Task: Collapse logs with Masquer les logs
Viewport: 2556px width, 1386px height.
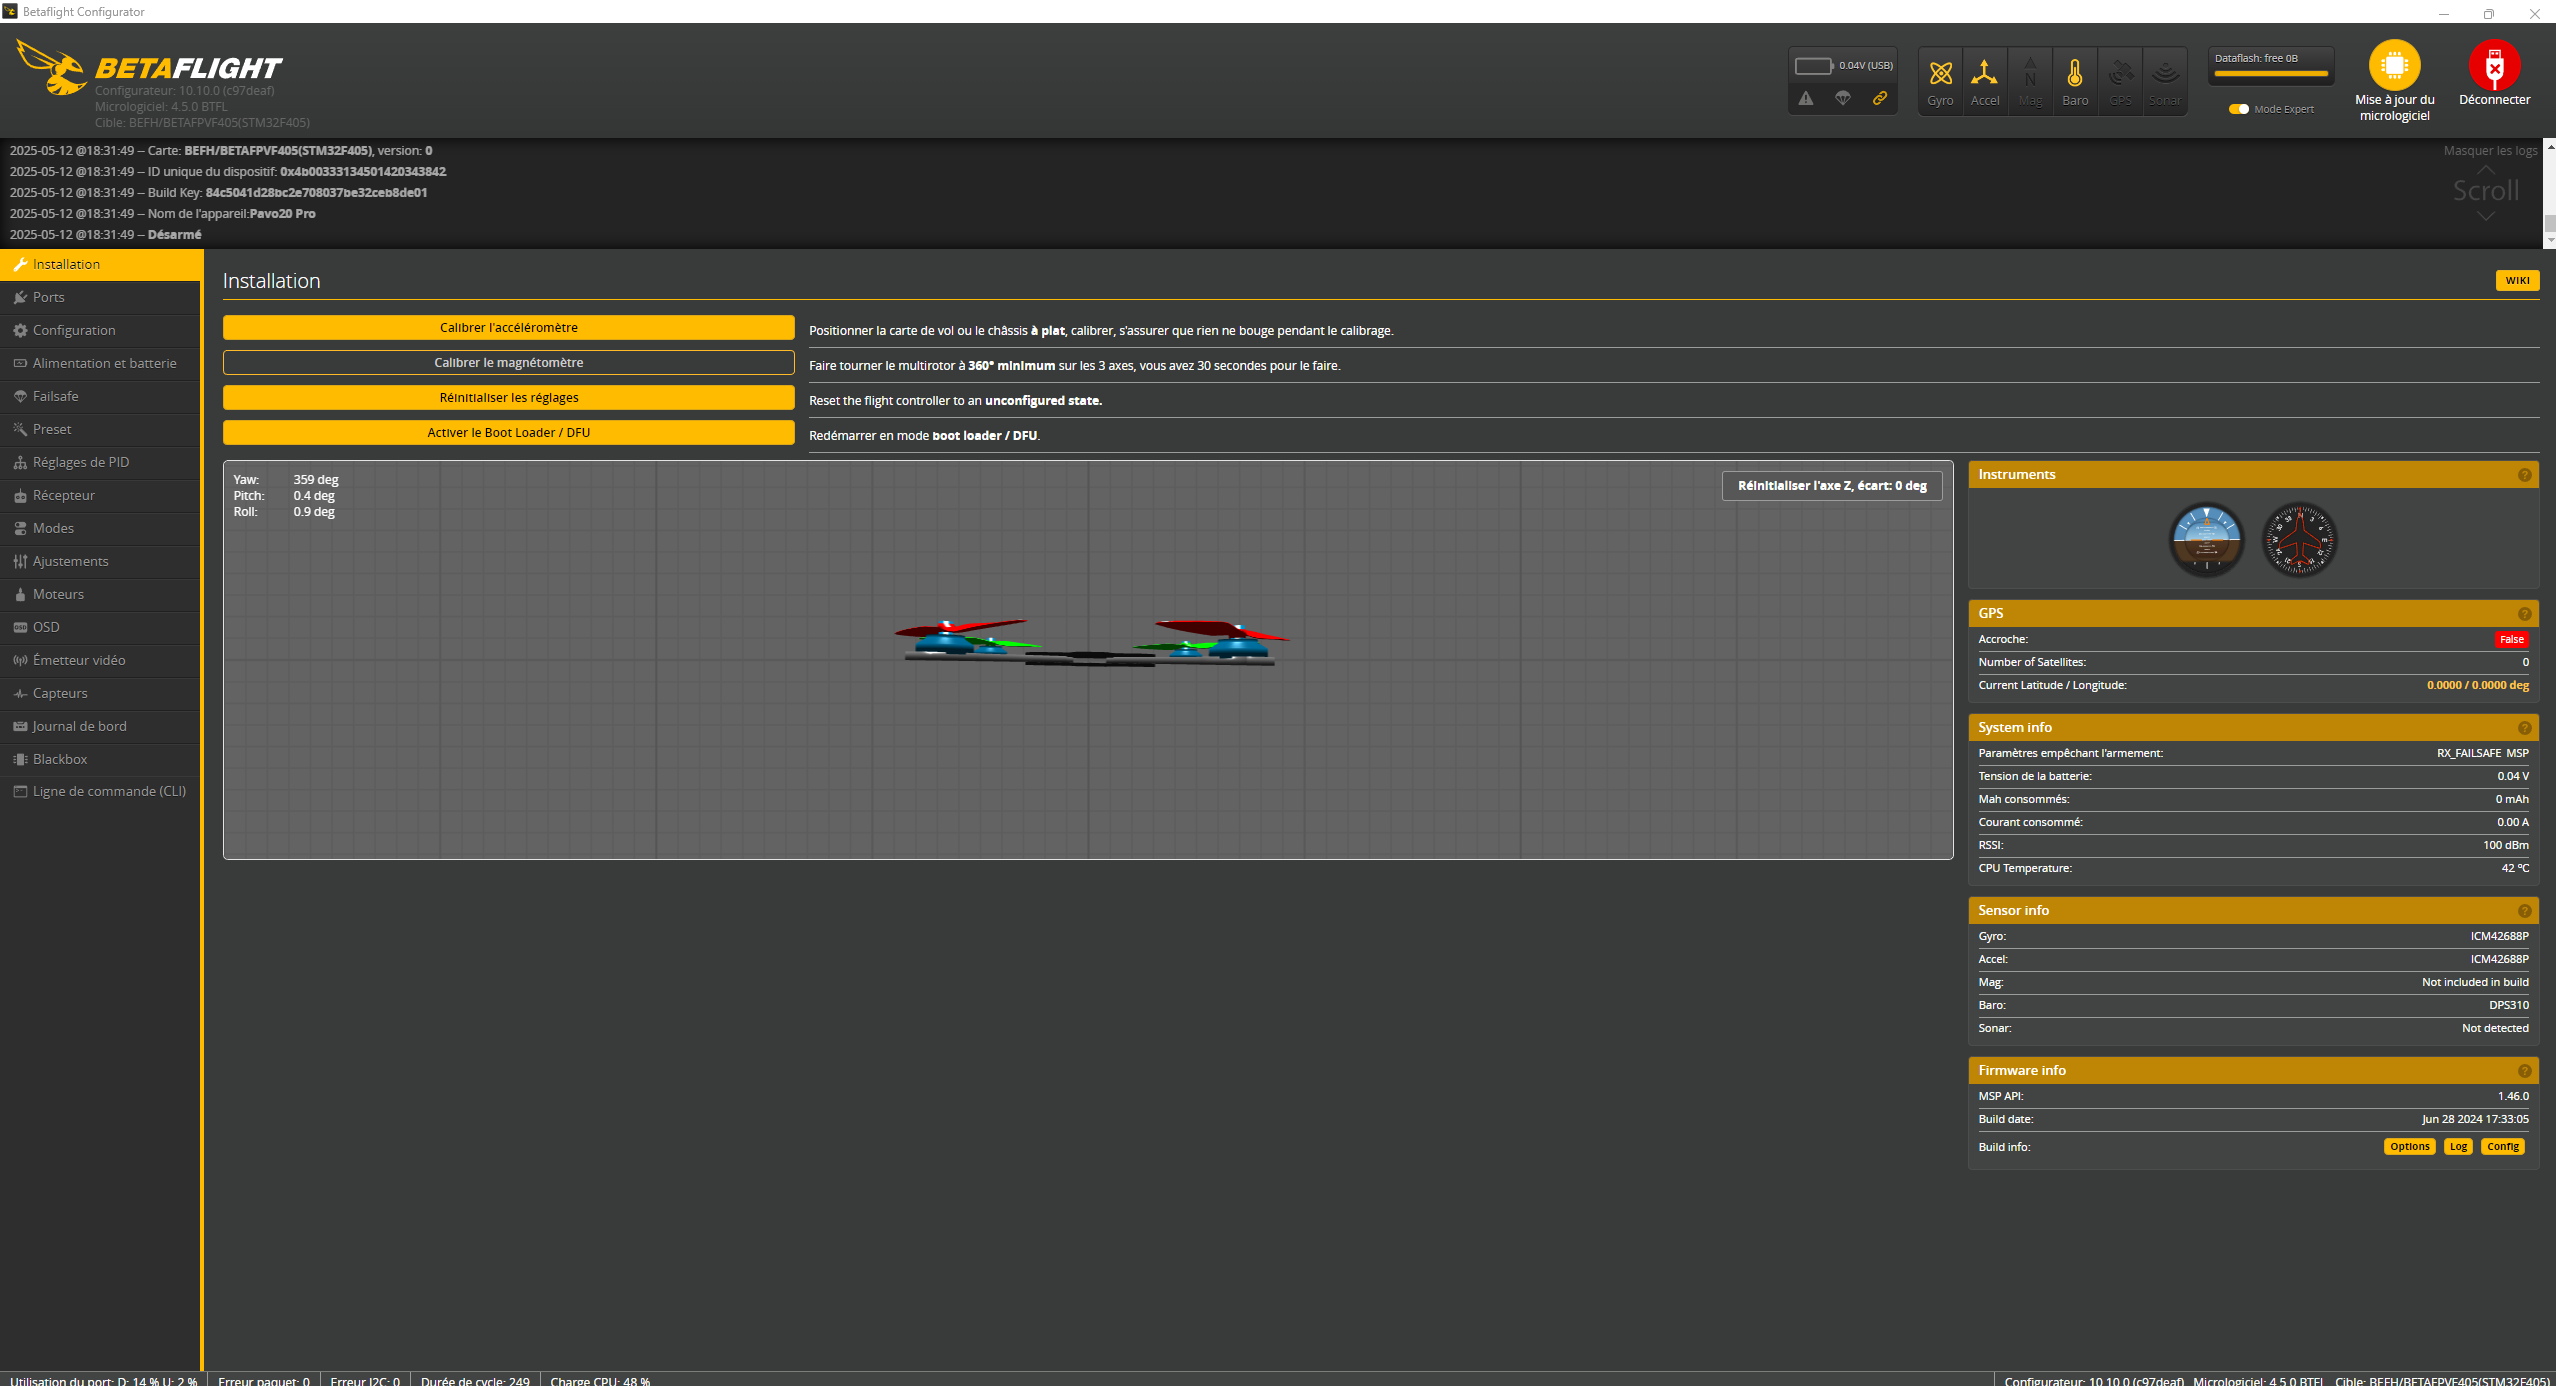Action: (2489, 151)
